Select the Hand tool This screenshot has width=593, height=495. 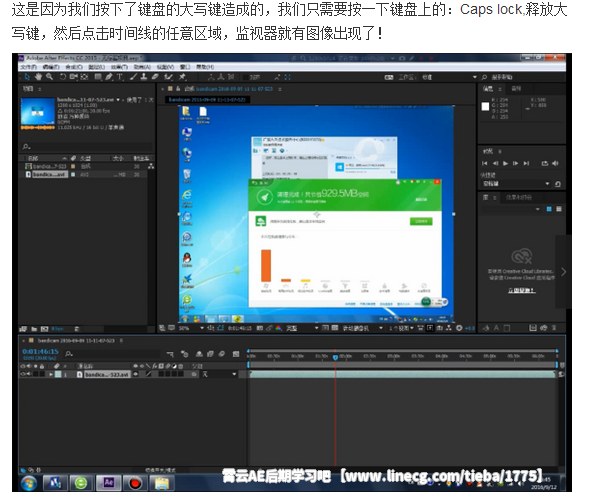(38, 77)
